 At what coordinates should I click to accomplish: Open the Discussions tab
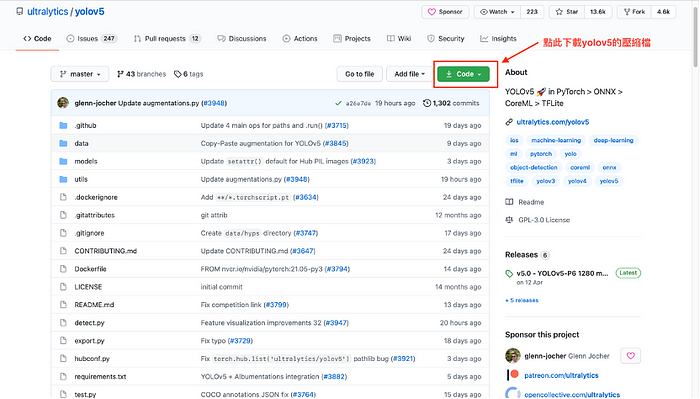point(242,39)
